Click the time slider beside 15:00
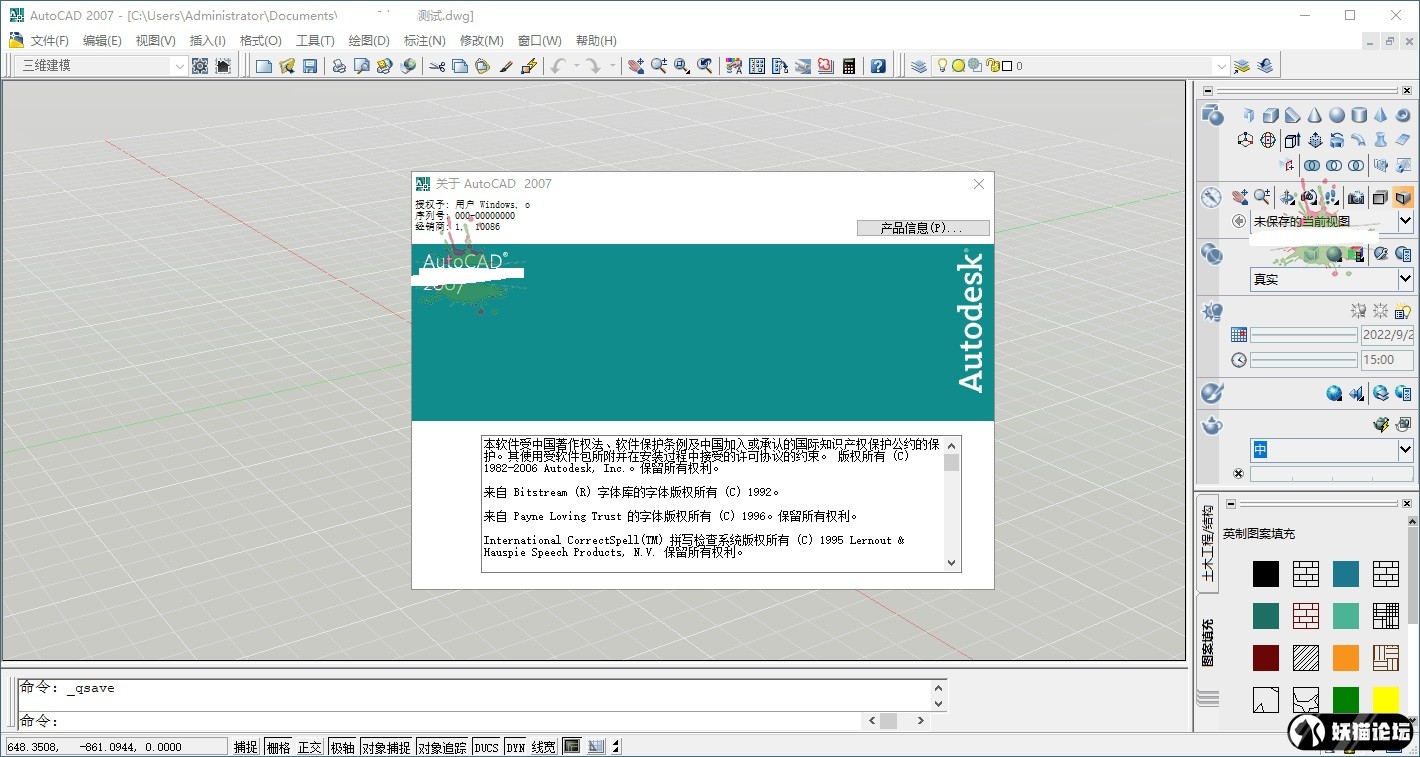1420x757 pixels. click(1303, 359)
